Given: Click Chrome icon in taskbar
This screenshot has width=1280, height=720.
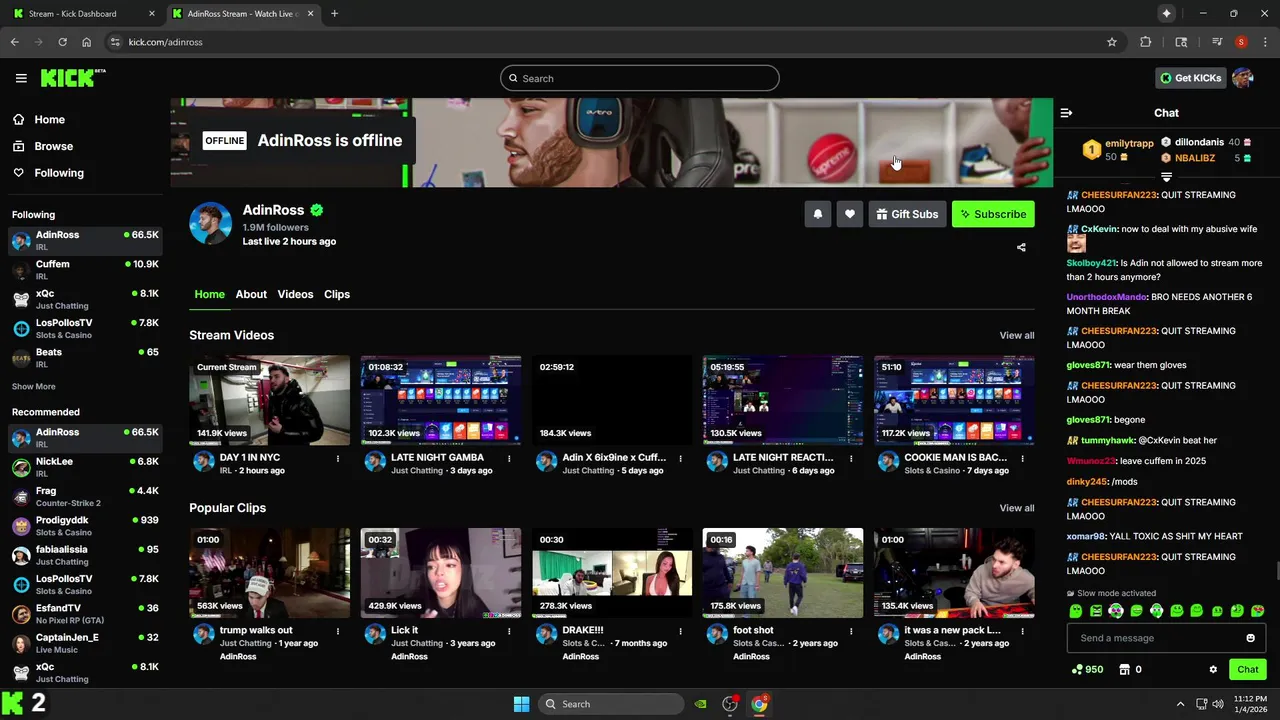Looking at the screenshot, I should [x=759, y=704].
